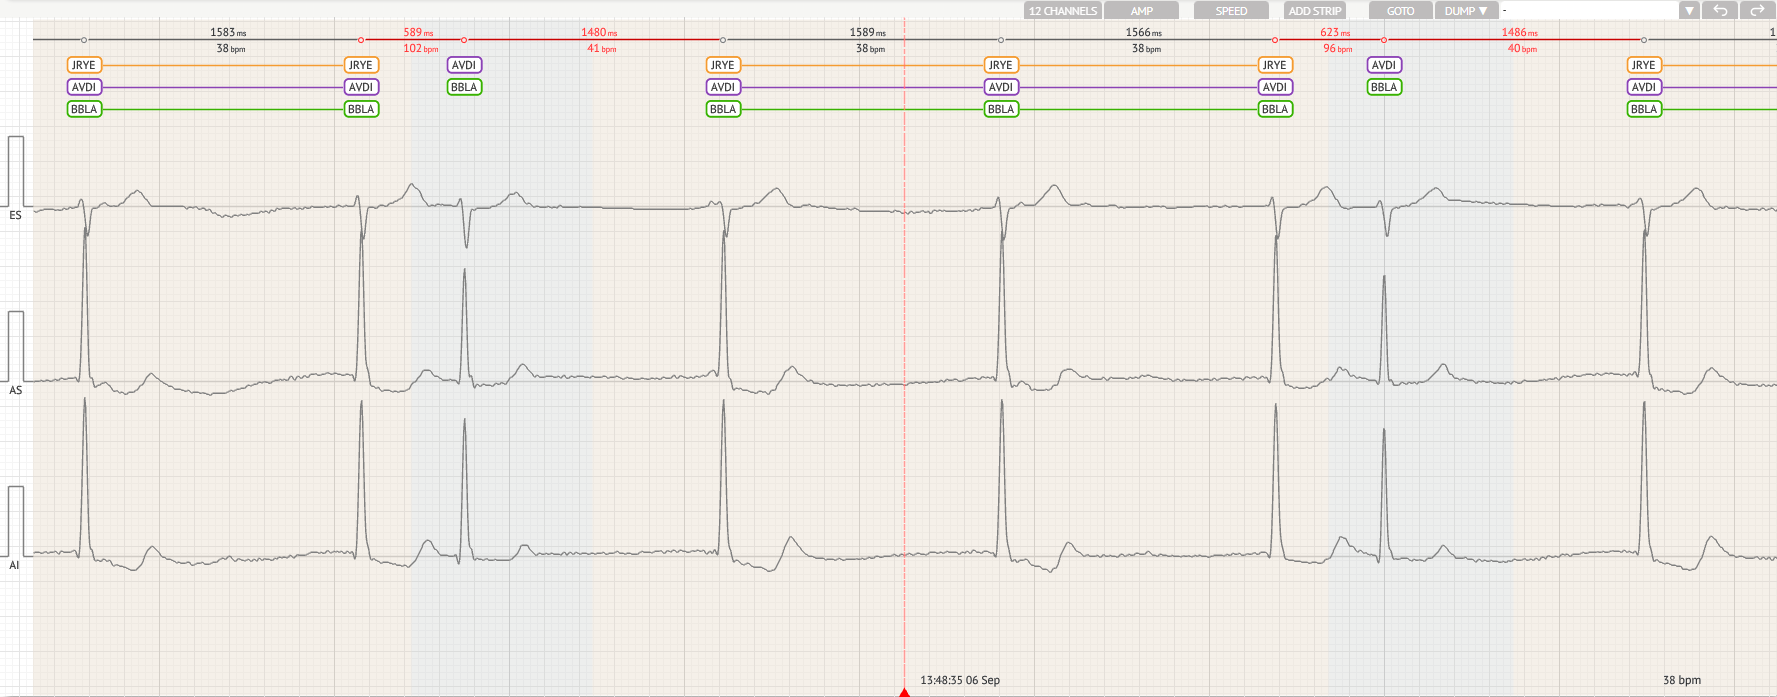Click the red triangle time cursor marker
The image size is (1777, 697).
click(x=904, y=691)
